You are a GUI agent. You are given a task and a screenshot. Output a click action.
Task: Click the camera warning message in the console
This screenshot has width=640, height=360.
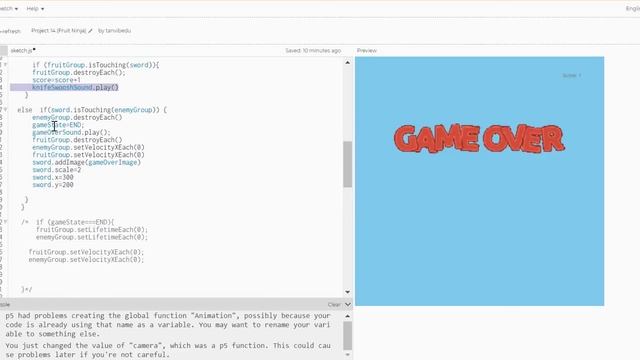(168, 350)
